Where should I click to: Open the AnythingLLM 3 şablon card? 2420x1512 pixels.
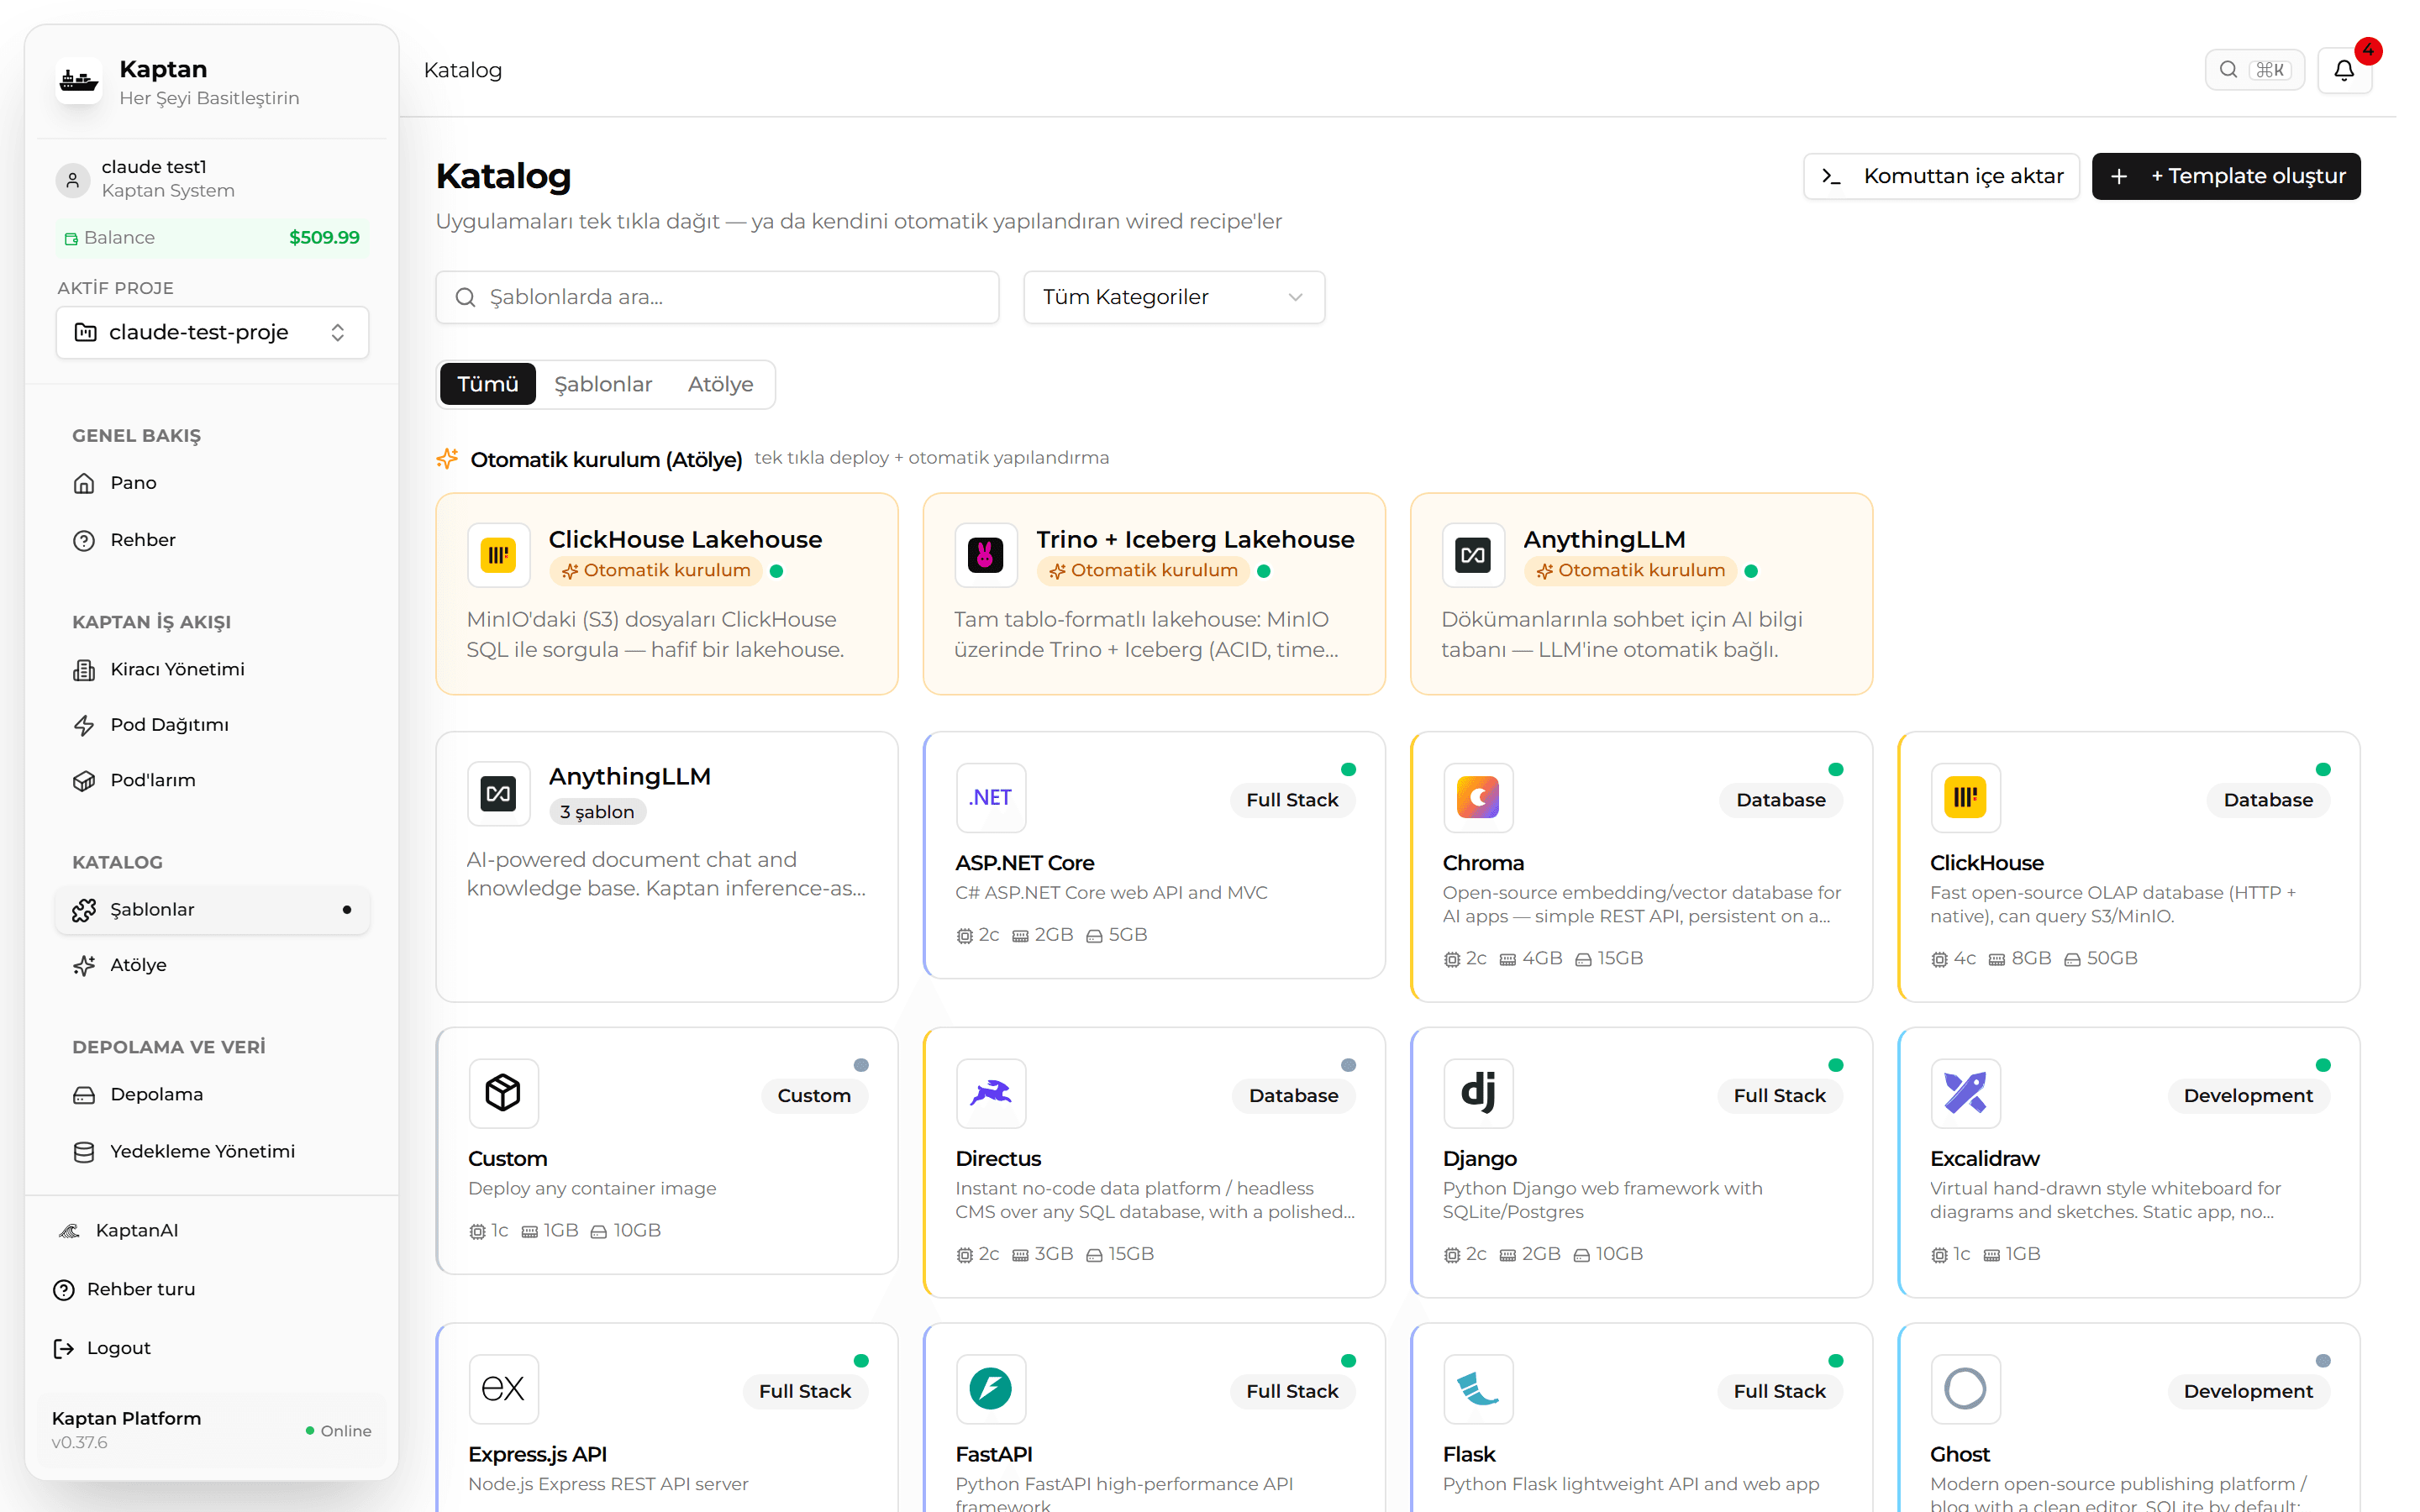pos(667,866)
